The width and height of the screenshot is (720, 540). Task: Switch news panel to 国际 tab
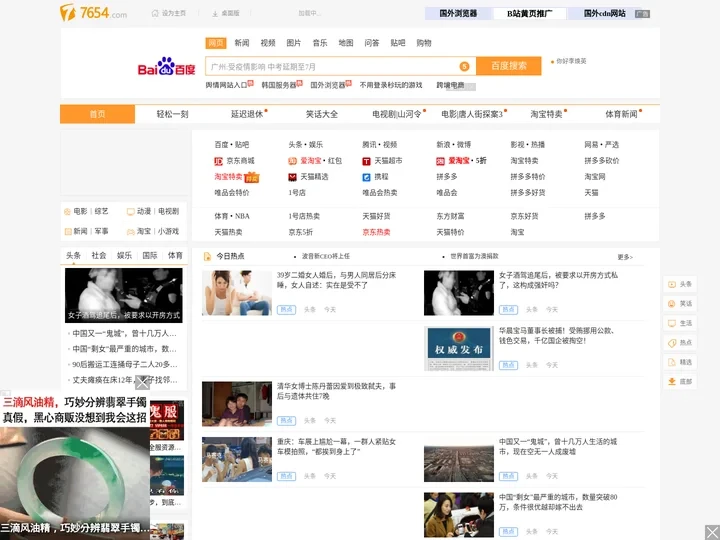coord(150,256)
